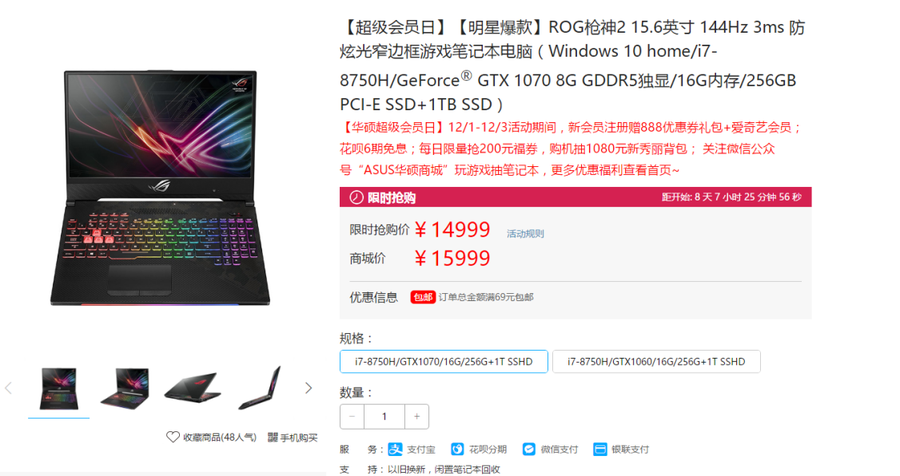Click the main ROG laptop product image

(160, 188)
